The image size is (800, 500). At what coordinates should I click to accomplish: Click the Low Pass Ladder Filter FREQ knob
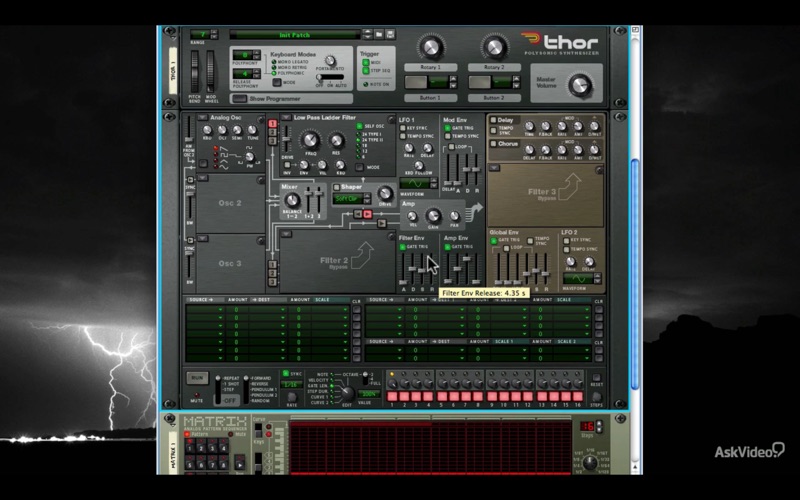[310, 140]
